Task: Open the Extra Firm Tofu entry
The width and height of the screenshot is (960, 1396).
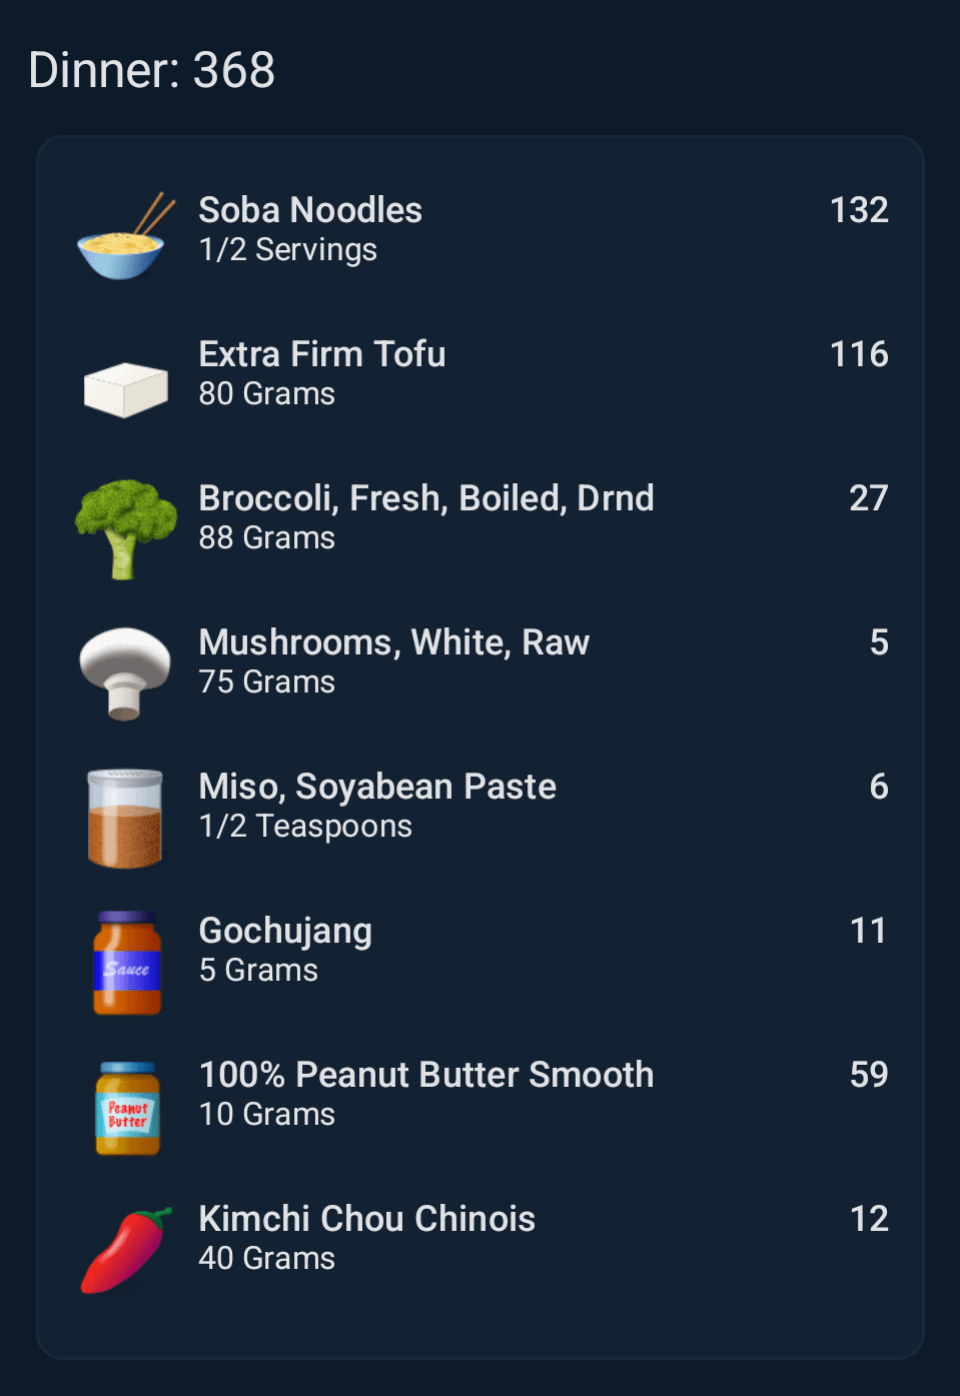Action: click(x=322, y=354)
